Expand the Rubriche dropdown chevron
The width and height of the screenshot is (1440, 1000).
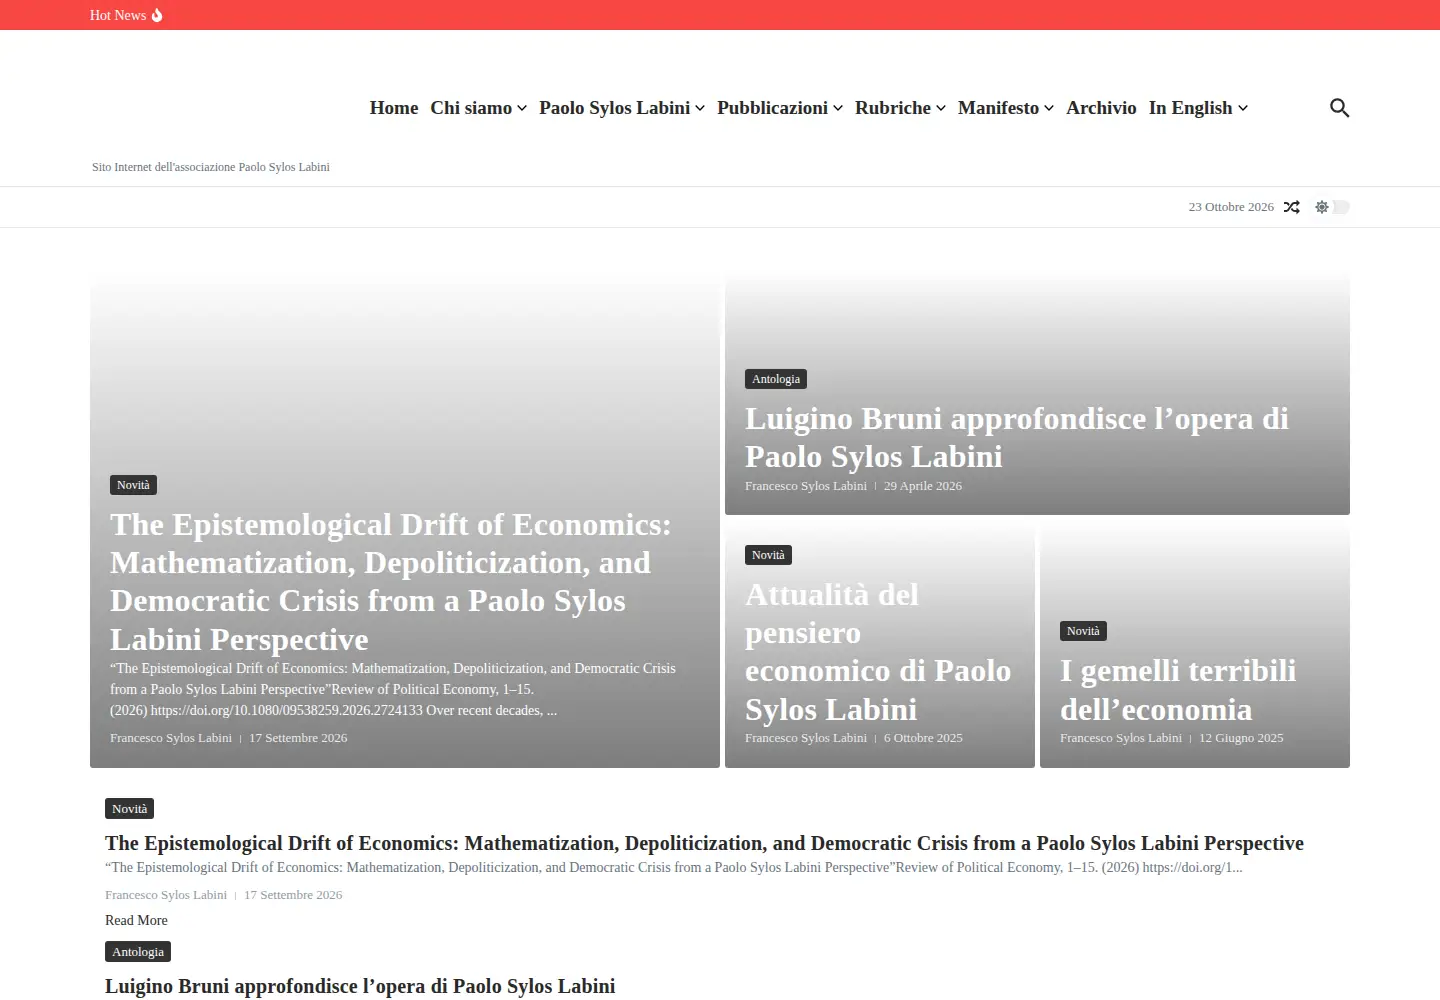[x=941, y=108]
